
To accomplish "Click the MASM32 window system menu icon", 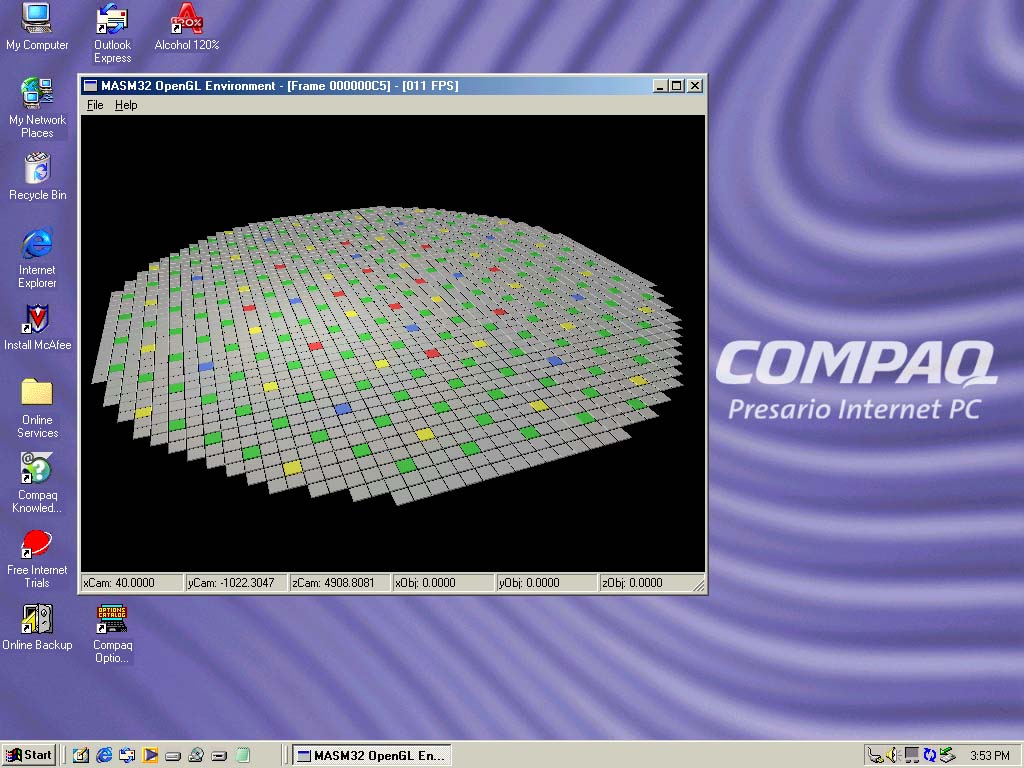I will pos(90,86).
